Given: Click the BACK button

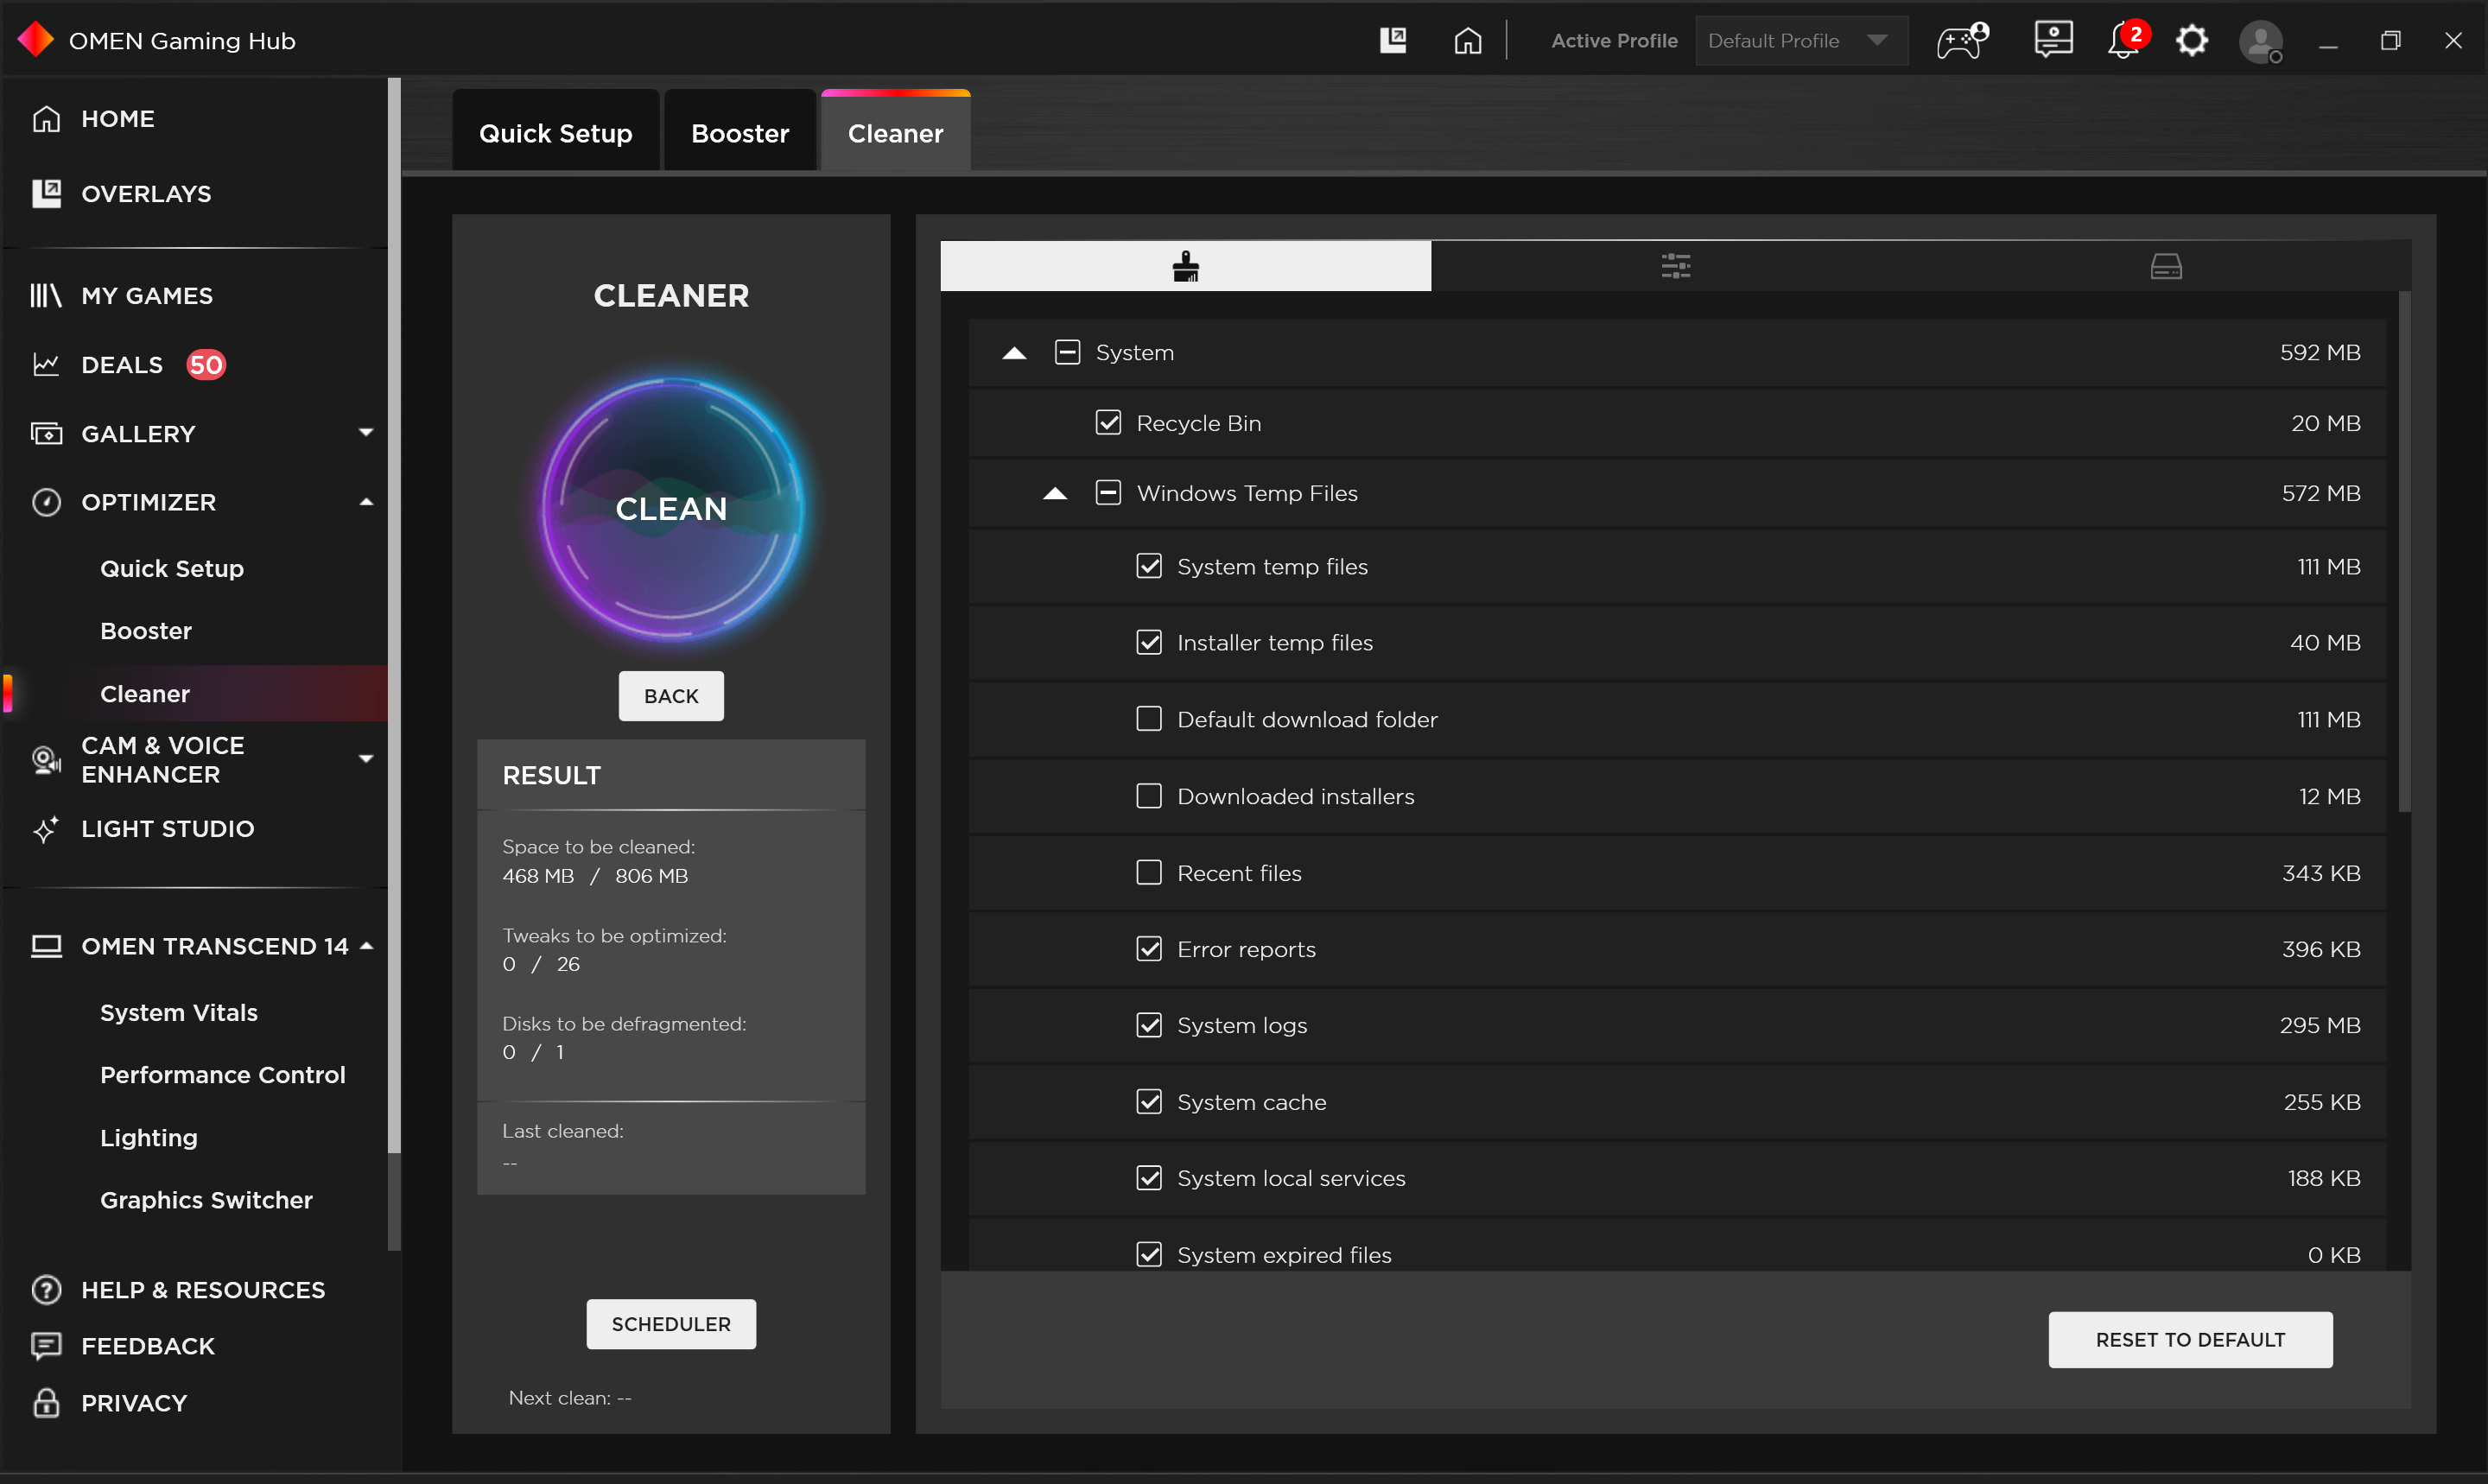Looking at the screenshot, I should click(x=671, y=696).
